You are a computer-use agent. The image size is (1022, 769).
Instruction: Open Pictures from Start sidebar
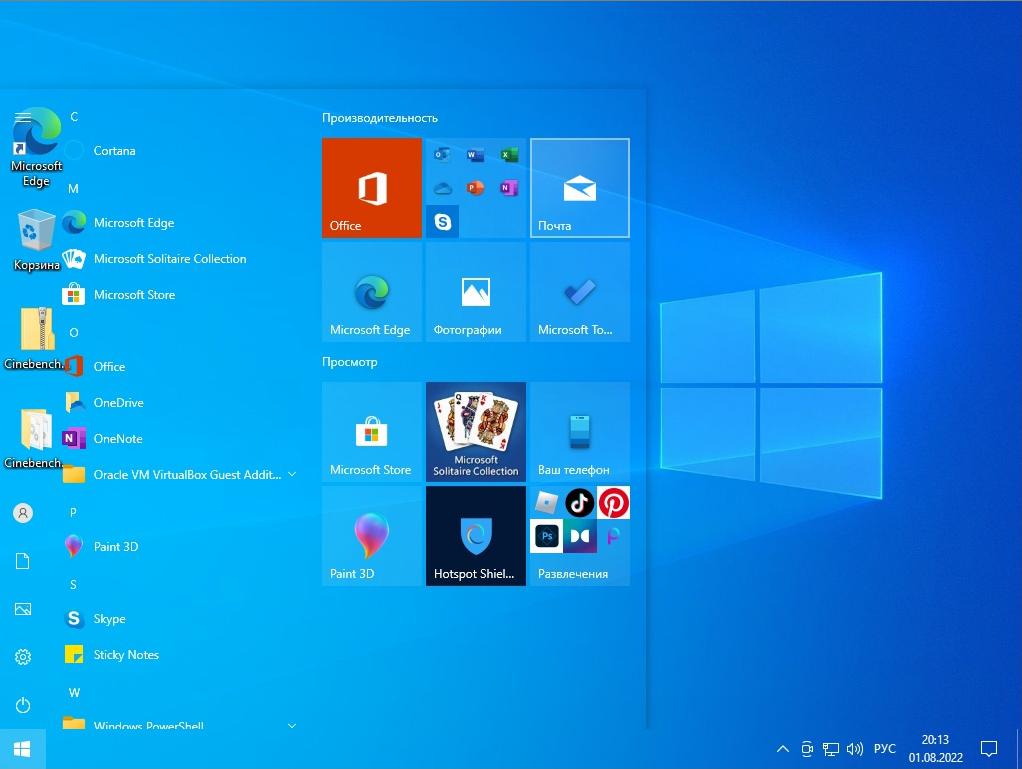(23, 609)
